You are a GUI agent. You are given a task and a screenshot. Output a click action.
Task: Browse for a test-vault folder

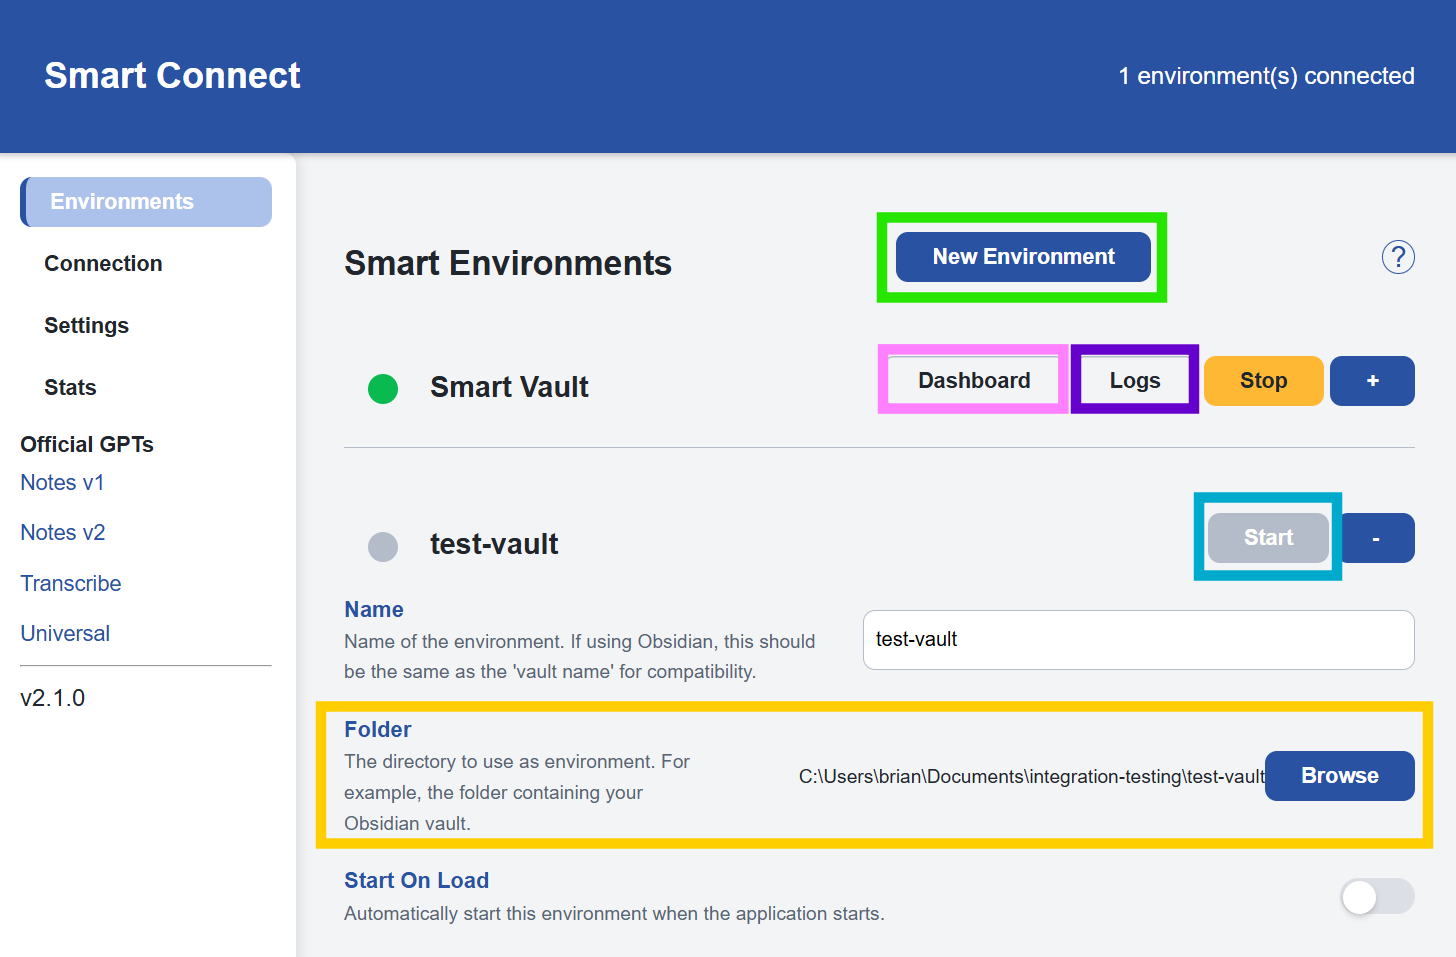point(1339,775)
